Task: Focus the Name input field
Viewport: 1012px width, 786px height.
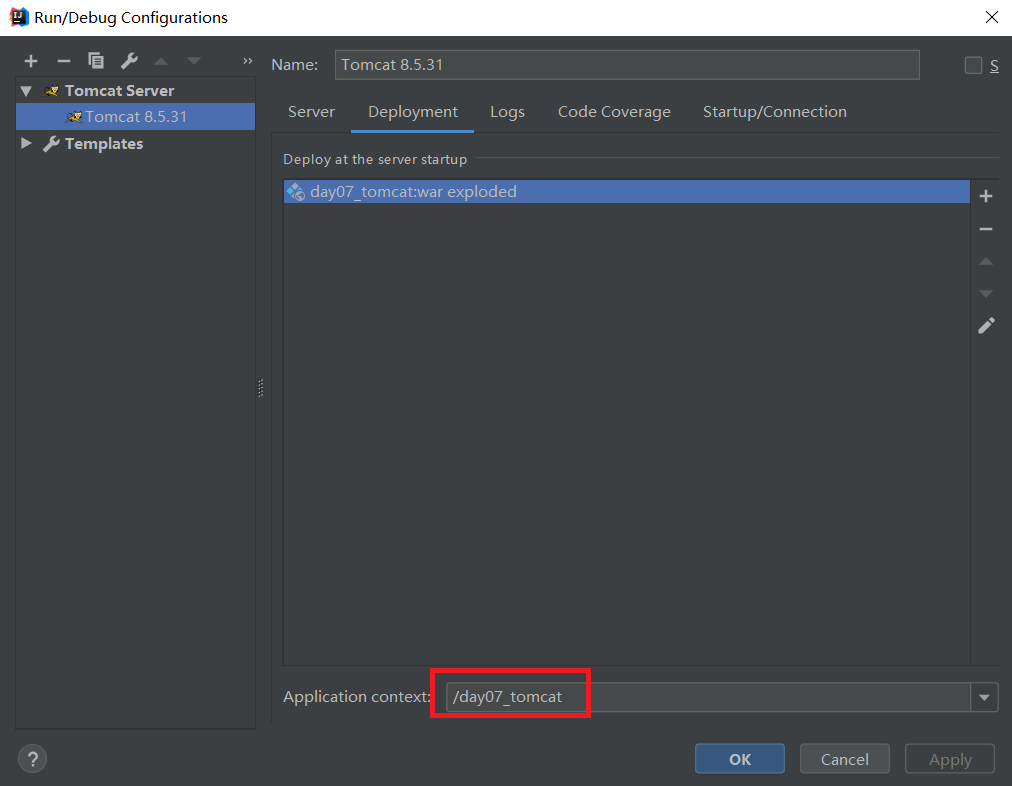Action: point(627,65)
